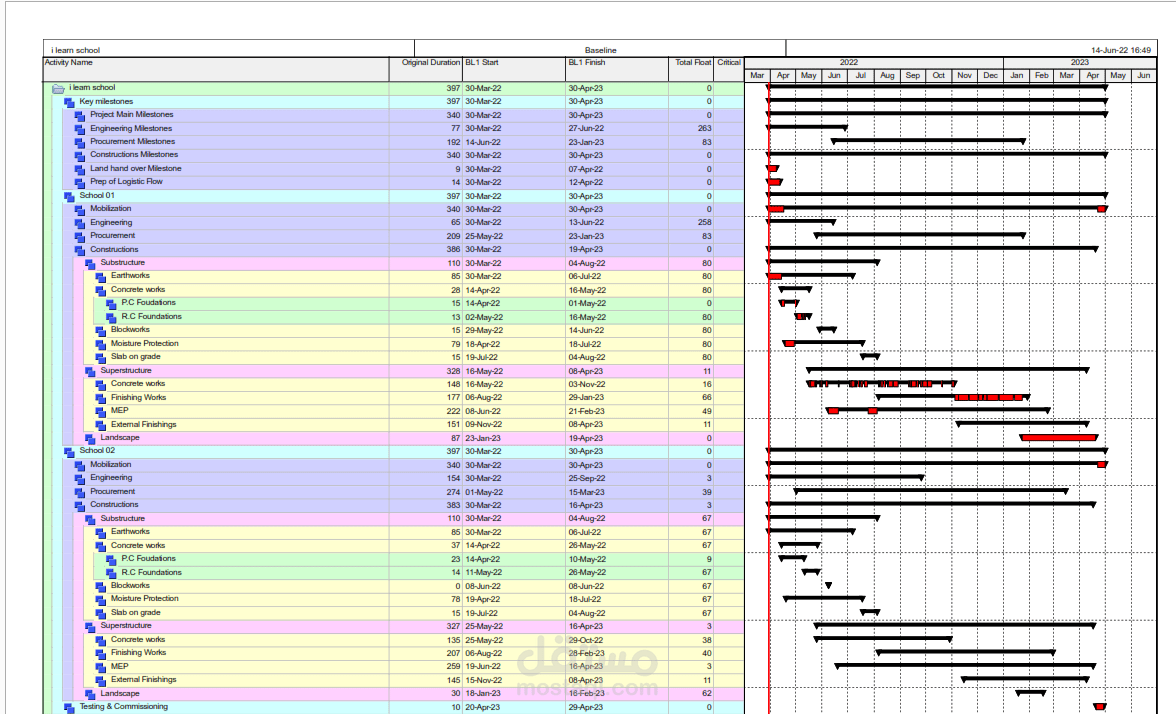The image size is (1176, 714).
Task: Select the icon beside Land hand over Milestone
Action: [x=80, y=170]
